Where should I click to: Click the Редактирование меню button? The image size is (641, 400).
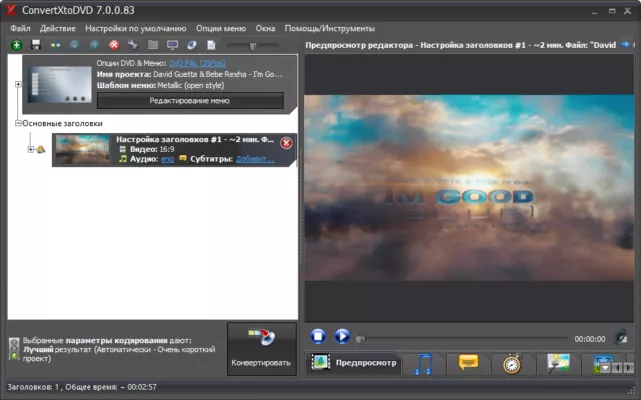click(190, 101)
